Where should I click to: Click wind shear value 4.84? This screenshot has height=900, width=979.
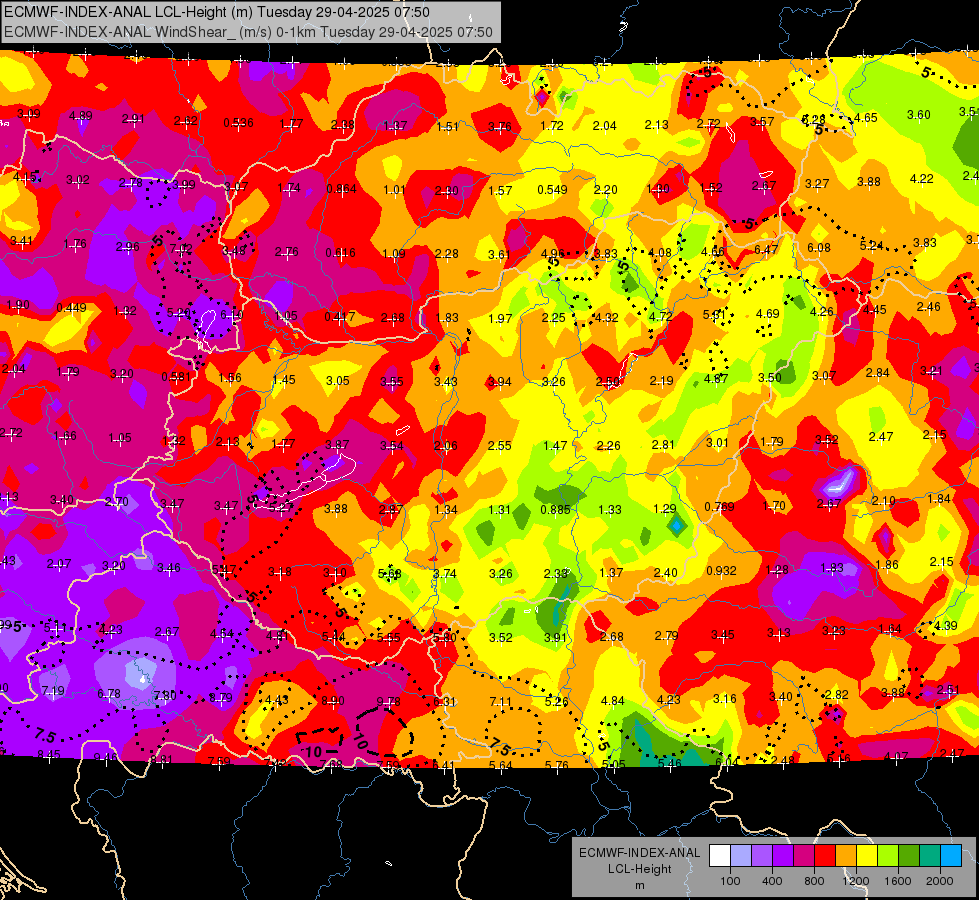pyautogui.click(x=612, y=701)
